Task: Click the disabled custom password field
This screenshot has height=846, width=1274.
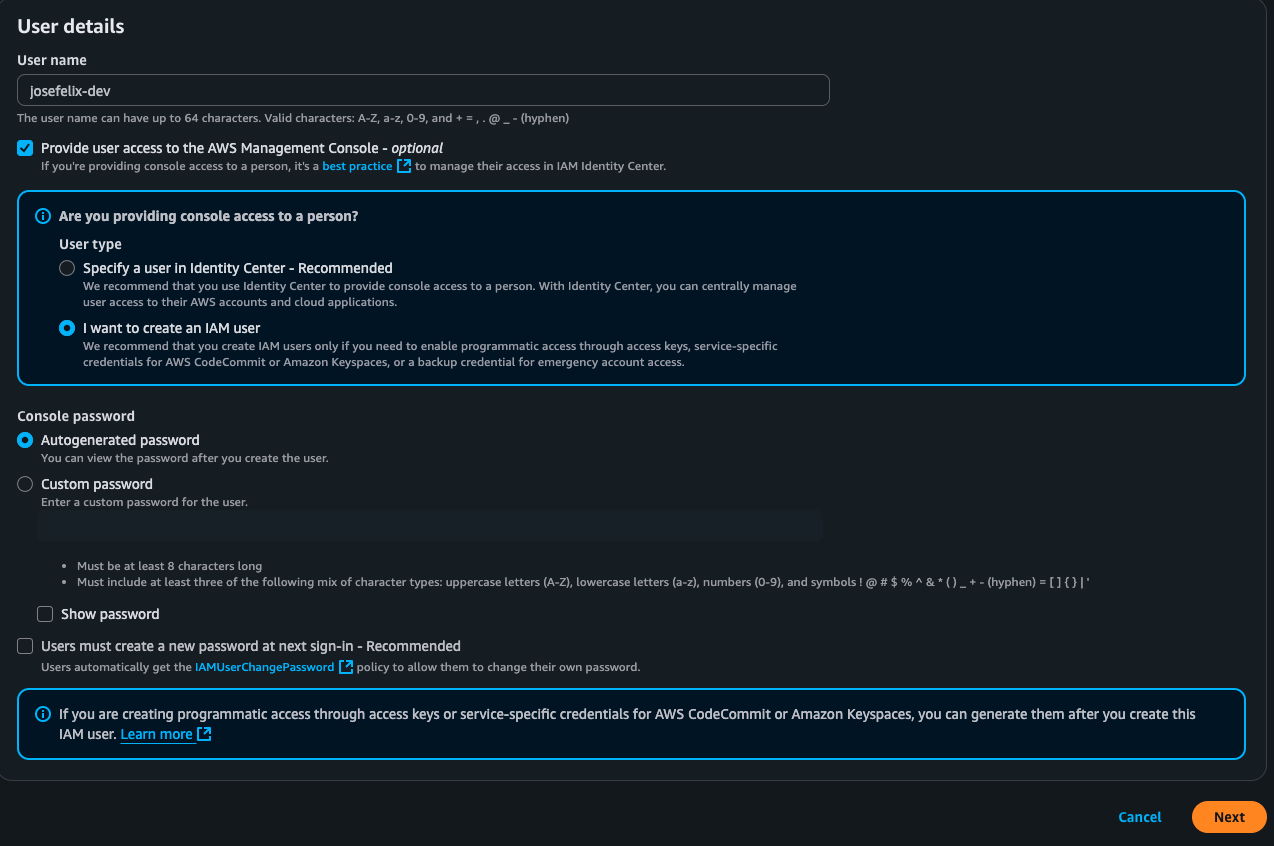Action: [430, 526]
